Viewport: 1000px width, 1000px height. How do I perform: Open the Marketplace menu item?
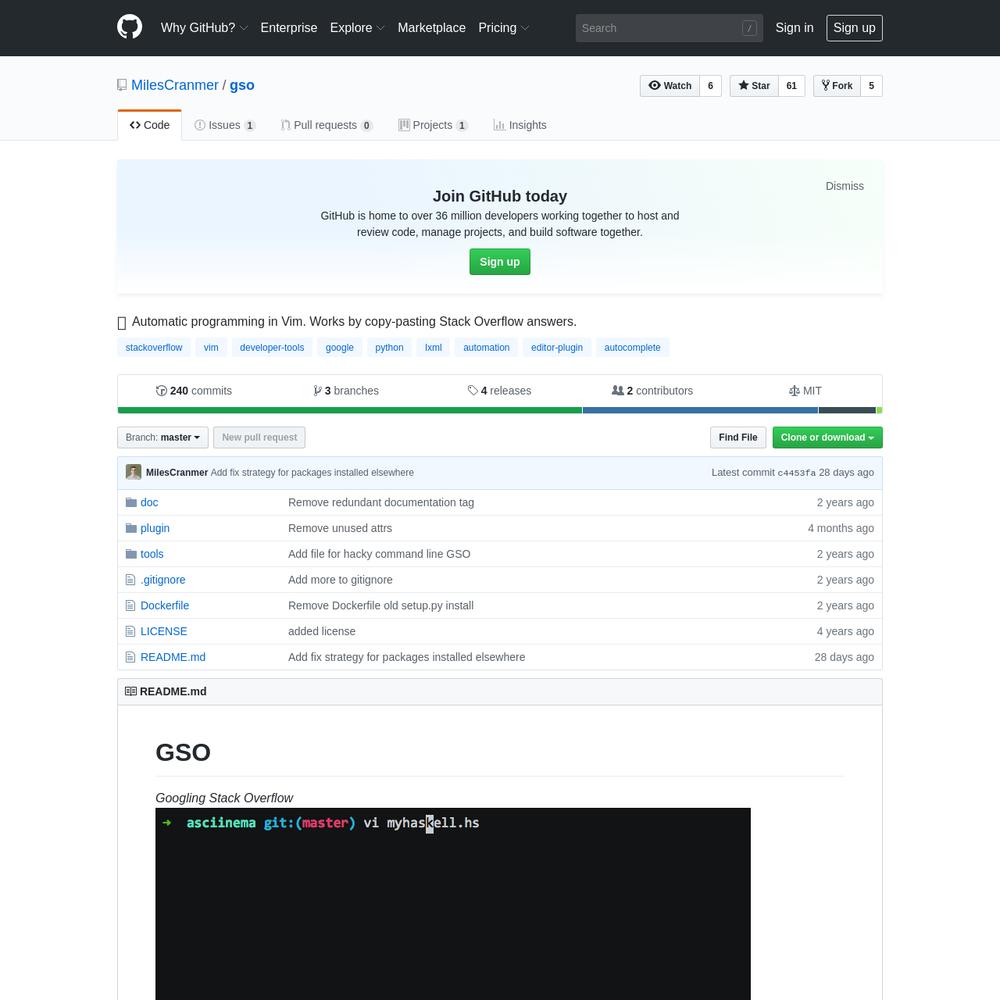(x=432, y=27)
